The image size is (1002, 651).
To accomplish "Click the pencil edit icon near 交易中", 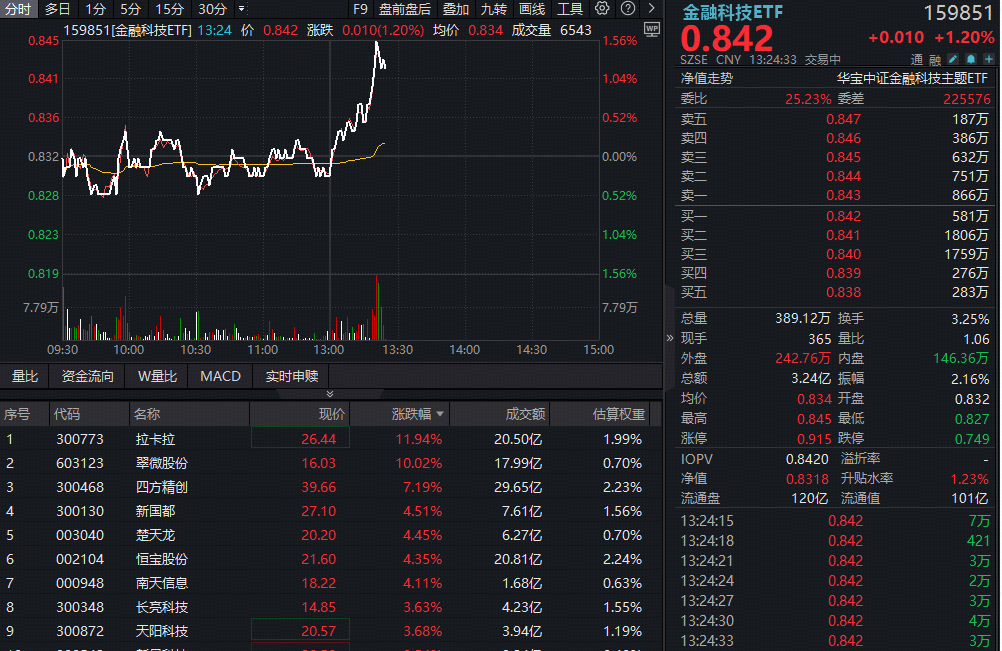I will coord(951,59).
